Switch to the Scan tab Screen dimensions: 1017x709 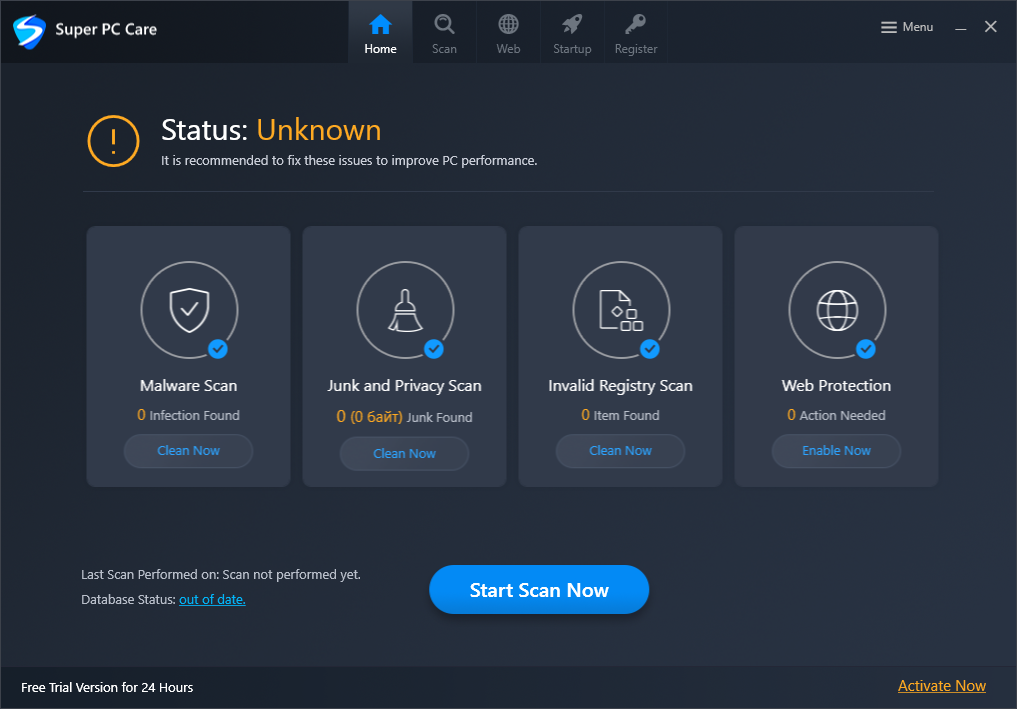444,33
